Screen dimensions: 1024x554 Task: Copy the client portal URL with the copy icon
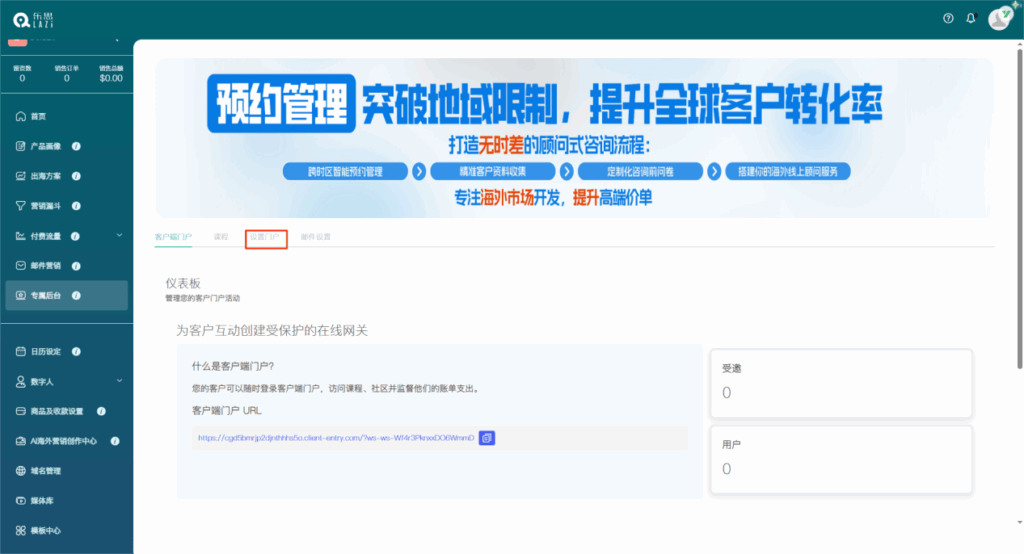[x=487, y=438]
